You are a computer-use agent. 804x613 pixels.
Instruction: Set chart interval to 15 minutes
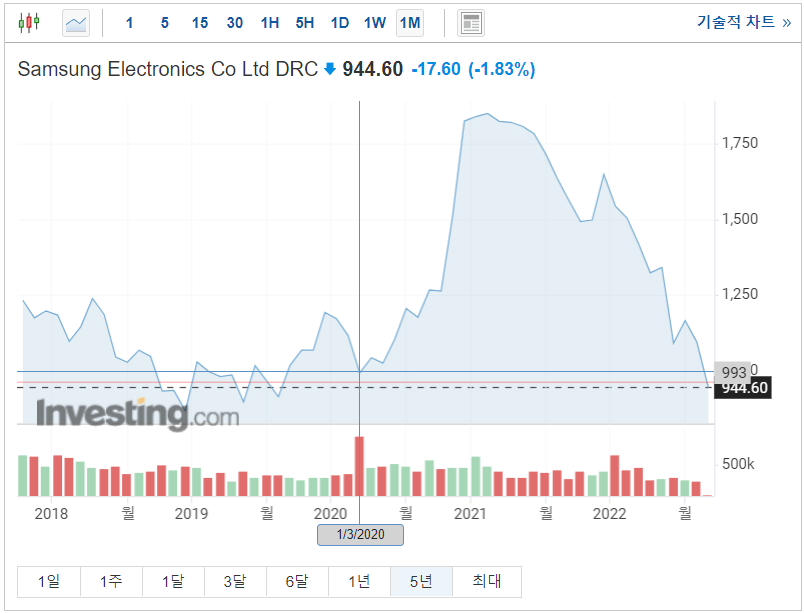point(199,23)
